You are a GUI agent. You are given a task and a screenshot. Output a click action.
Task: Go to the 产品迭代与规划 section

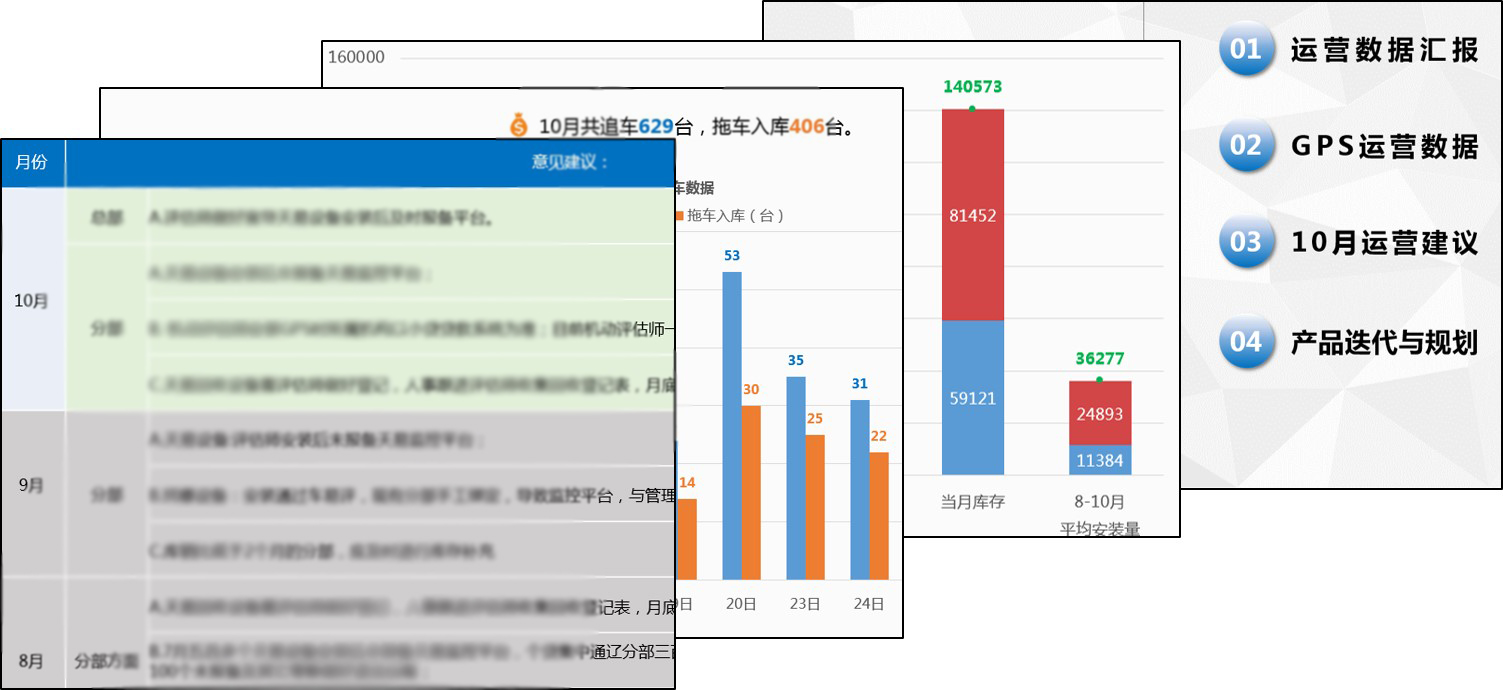coord(1384,342)
